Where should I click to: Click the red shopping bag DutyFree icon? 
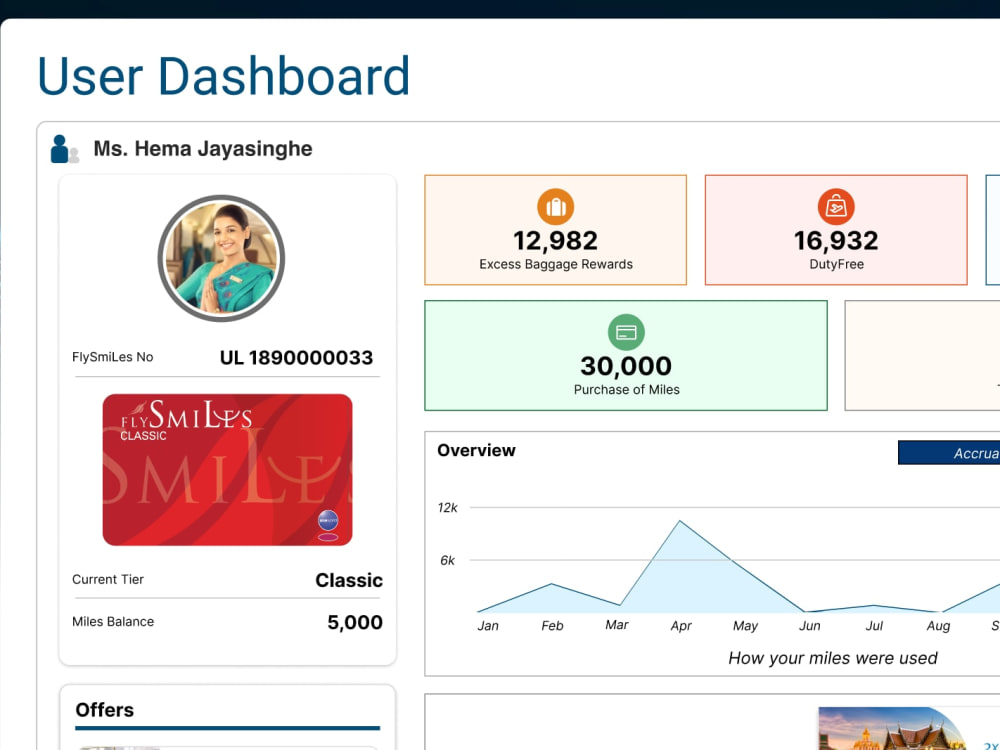tap(836, 207)
